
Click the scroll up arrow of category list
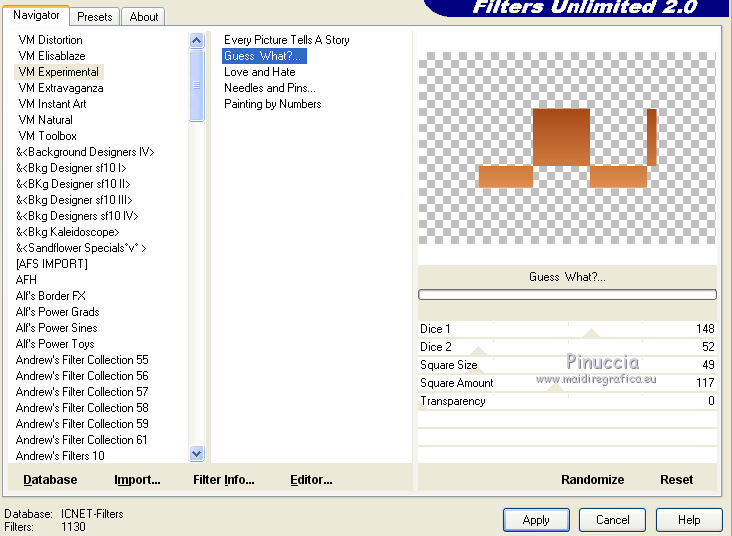point(197,41)
